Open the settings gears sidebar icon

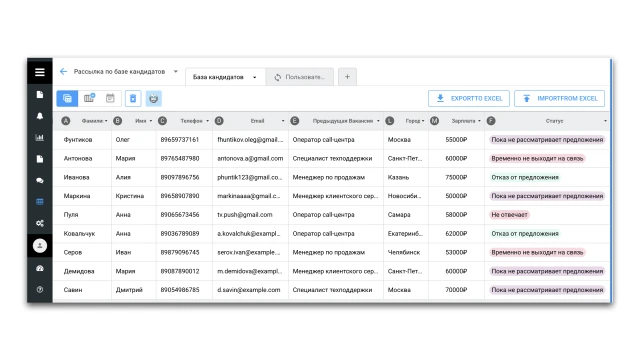pos(40,223)
